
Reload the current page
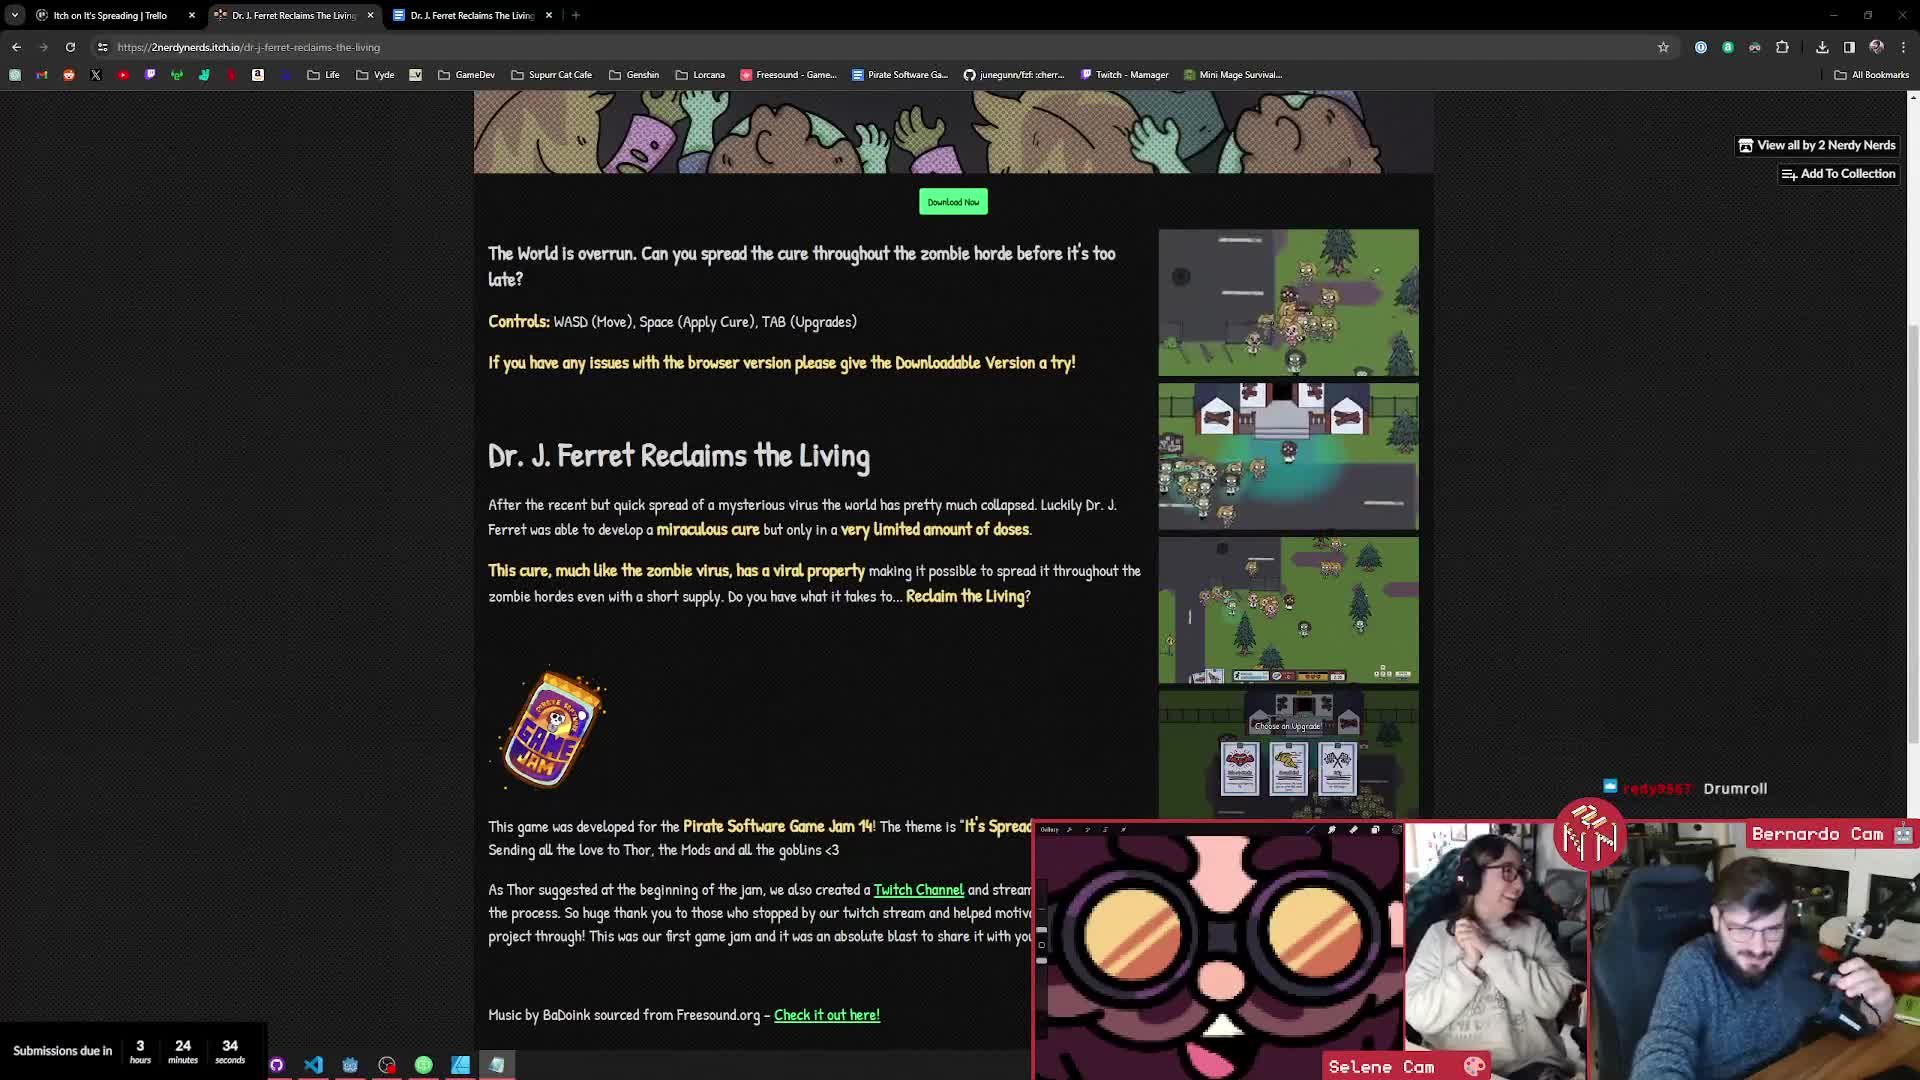[x=70, y=47]
